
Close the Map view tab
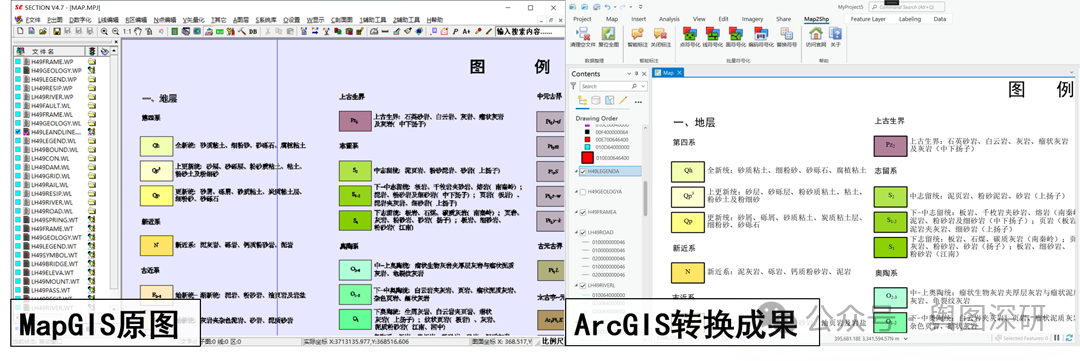(679, 72)
